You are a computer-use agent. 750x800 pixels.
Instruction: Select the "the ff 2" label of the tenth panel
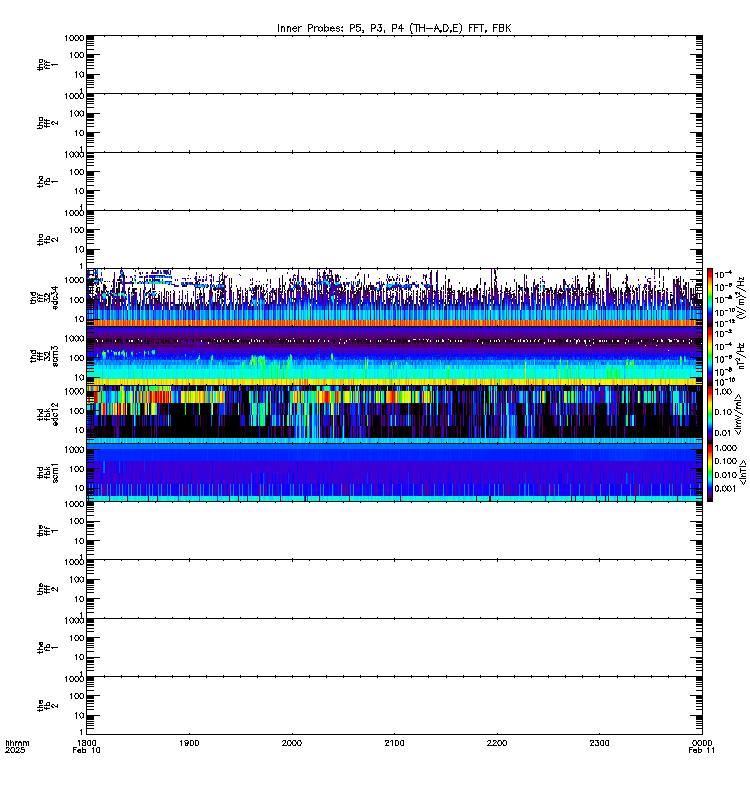(48, 589)
